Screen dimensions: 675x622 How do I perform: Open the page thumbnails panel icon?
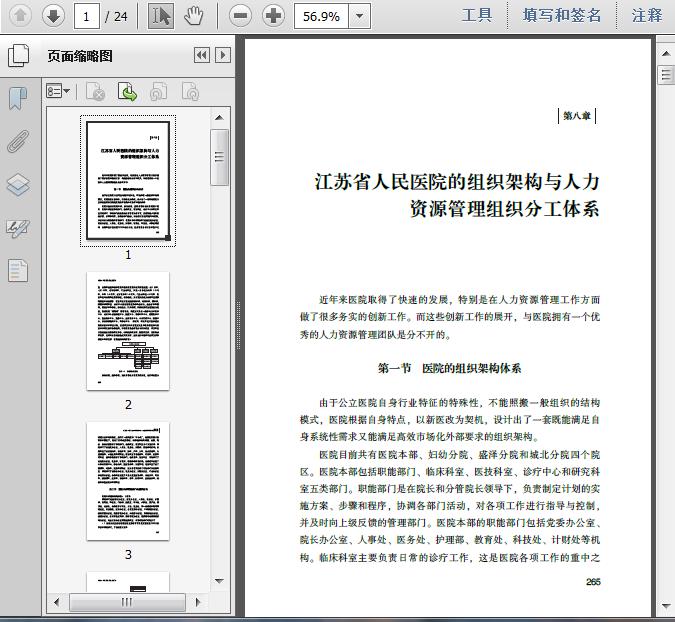18,56
